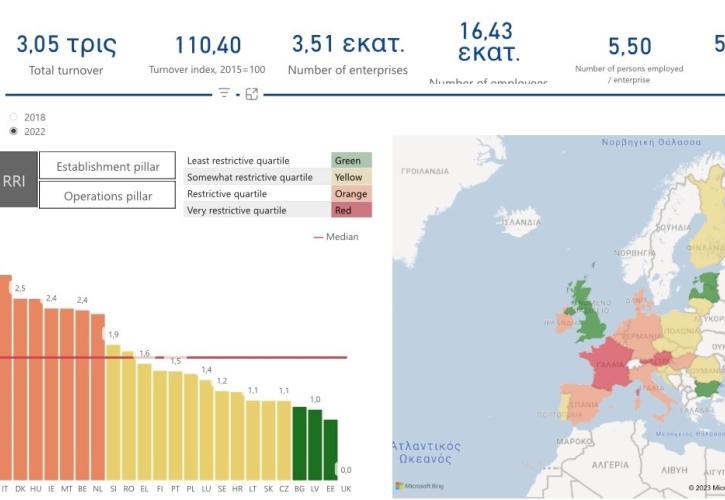Select the DK bar in the chart
725x500 pixels.
point(20,389)
